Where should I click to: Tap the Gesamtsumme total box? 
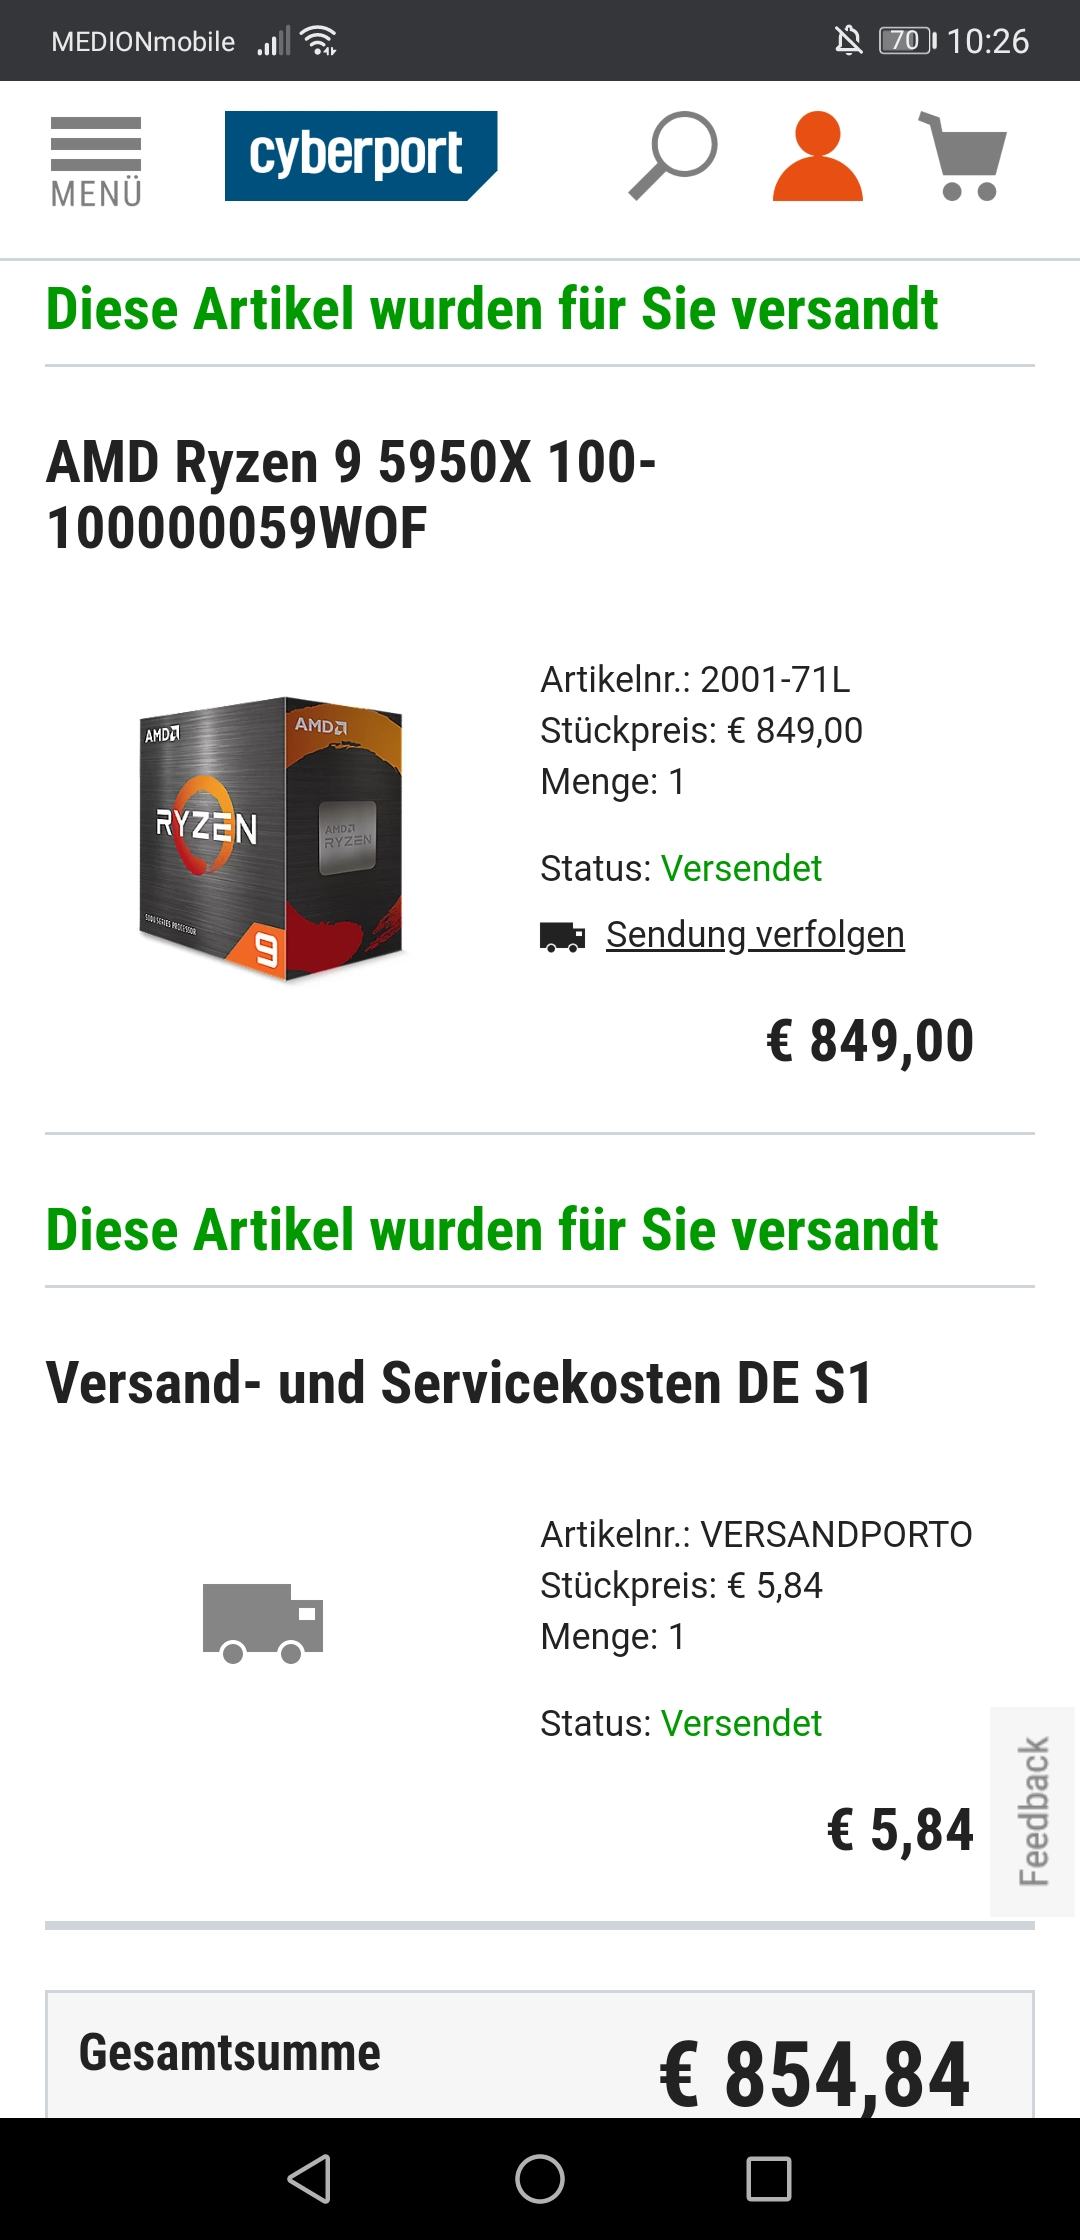click(540, 2054)
